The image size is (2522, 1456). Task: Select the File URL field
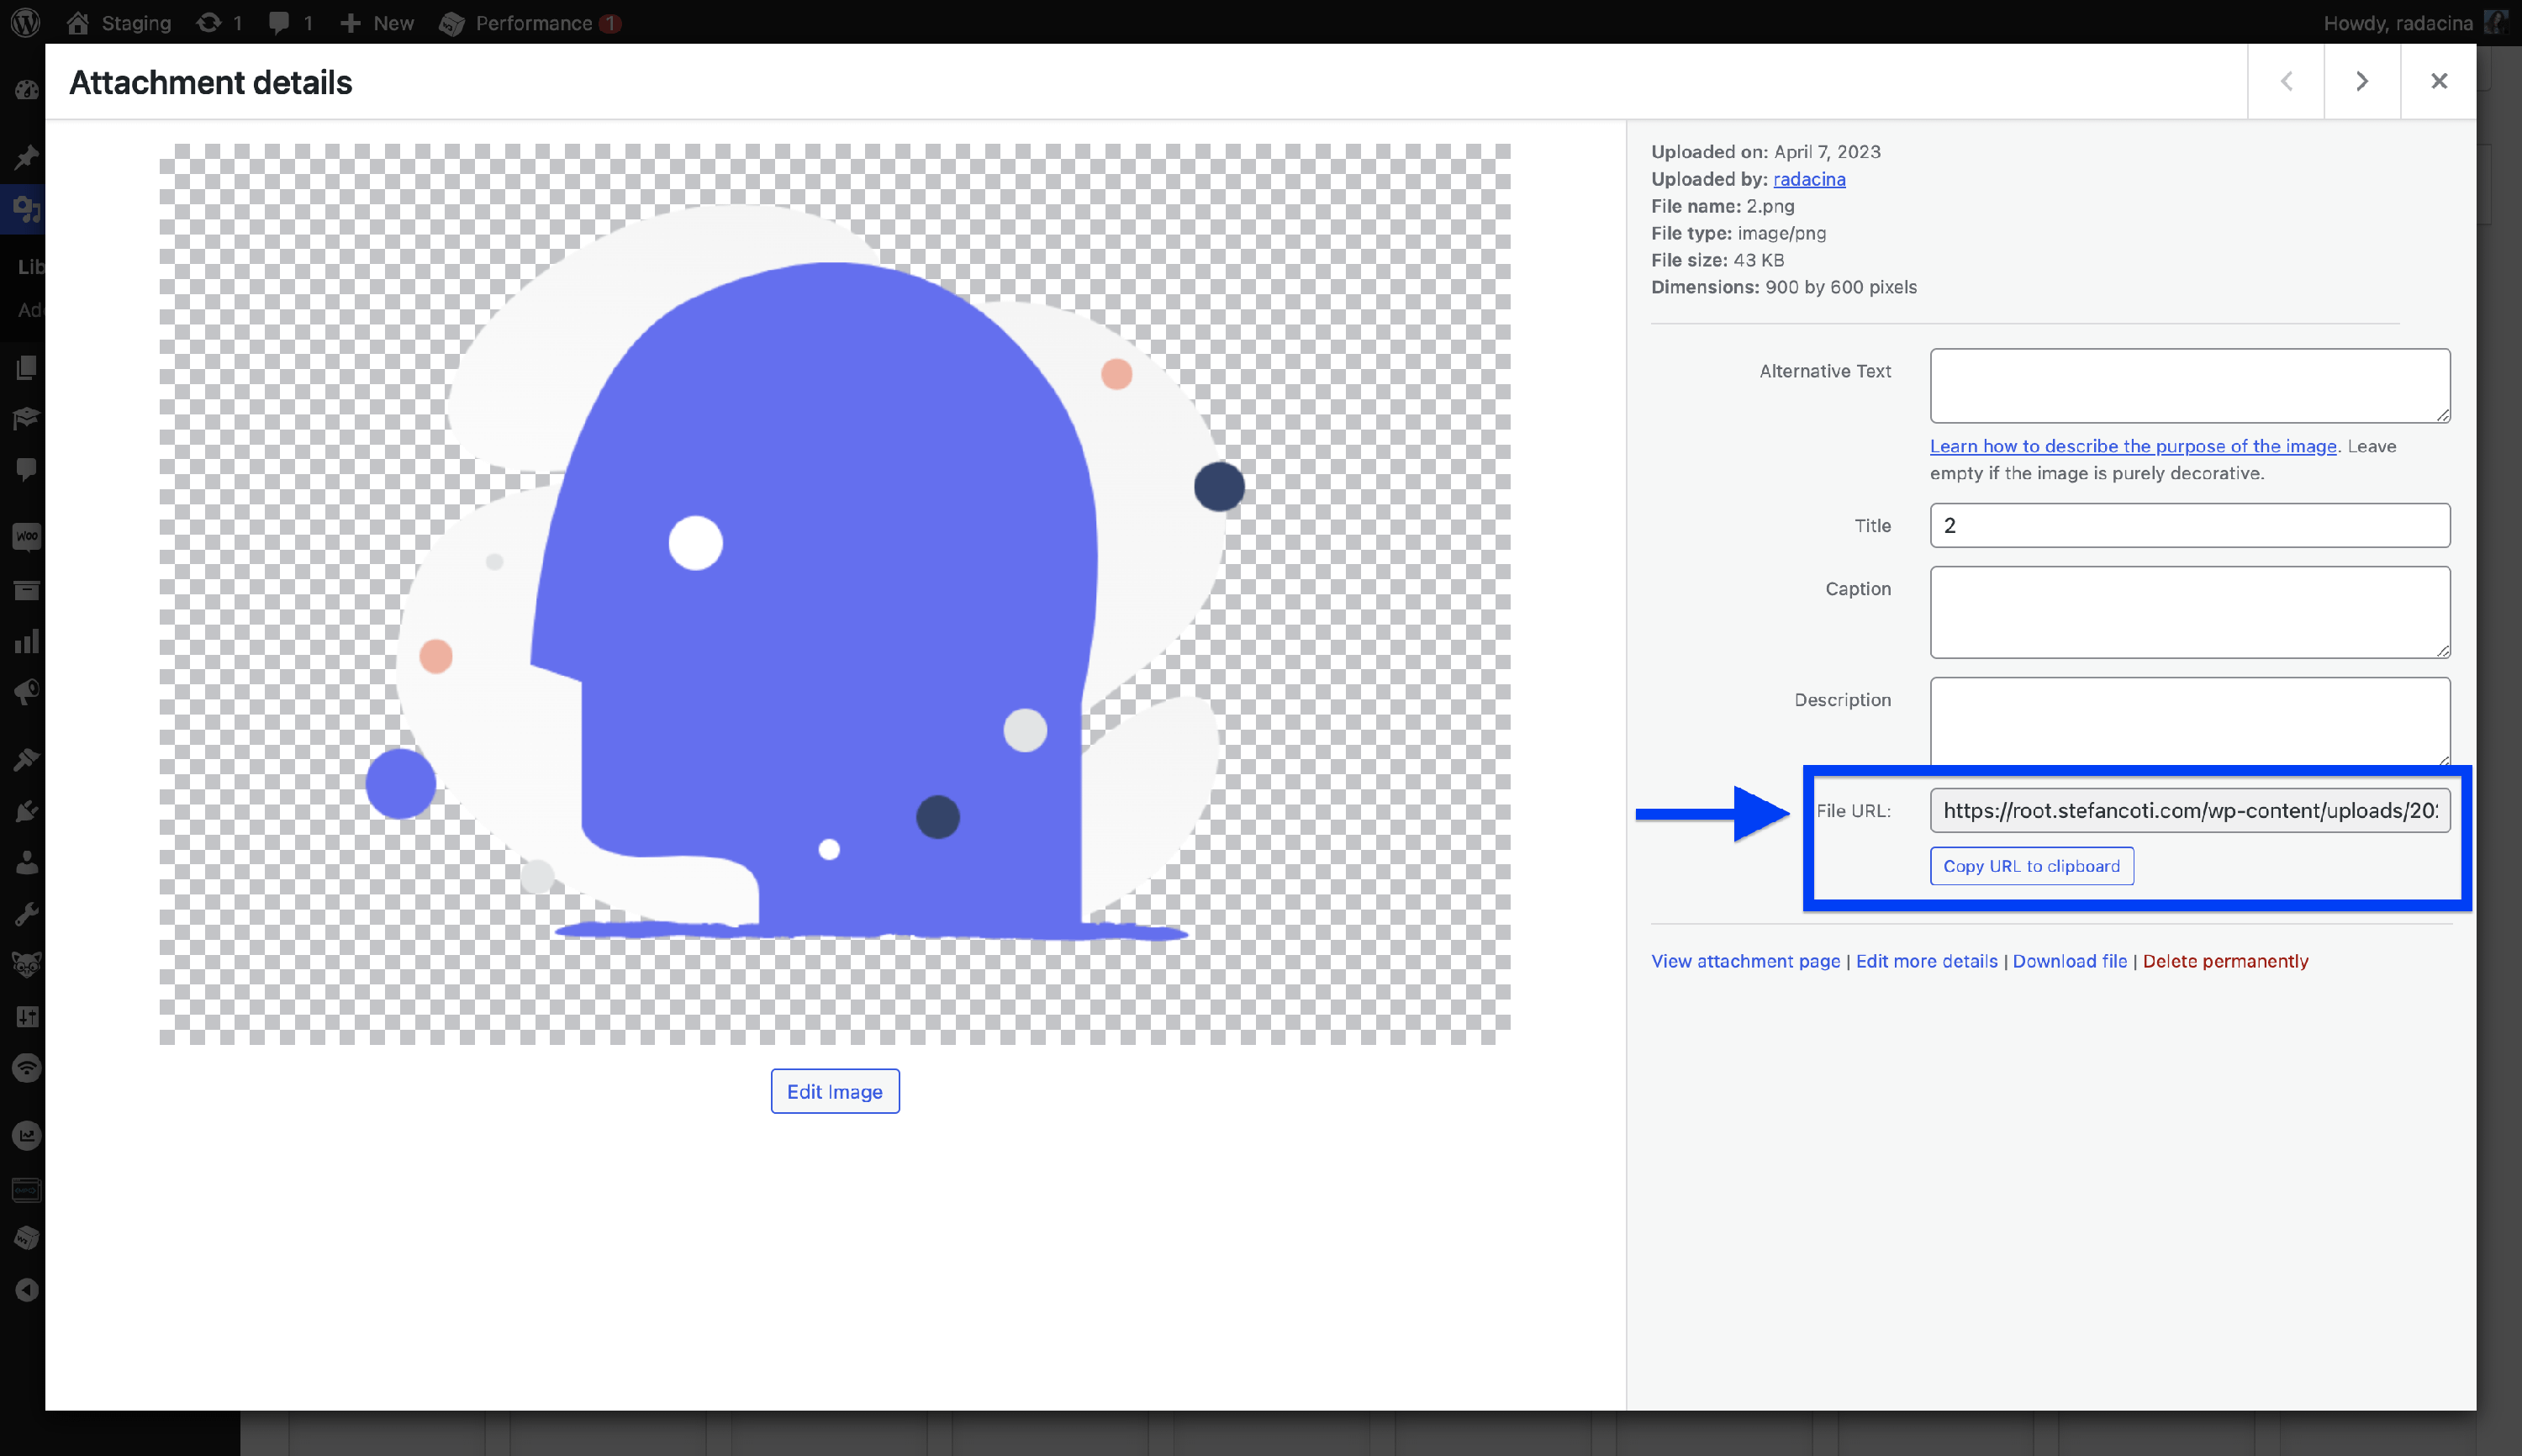2189,810
